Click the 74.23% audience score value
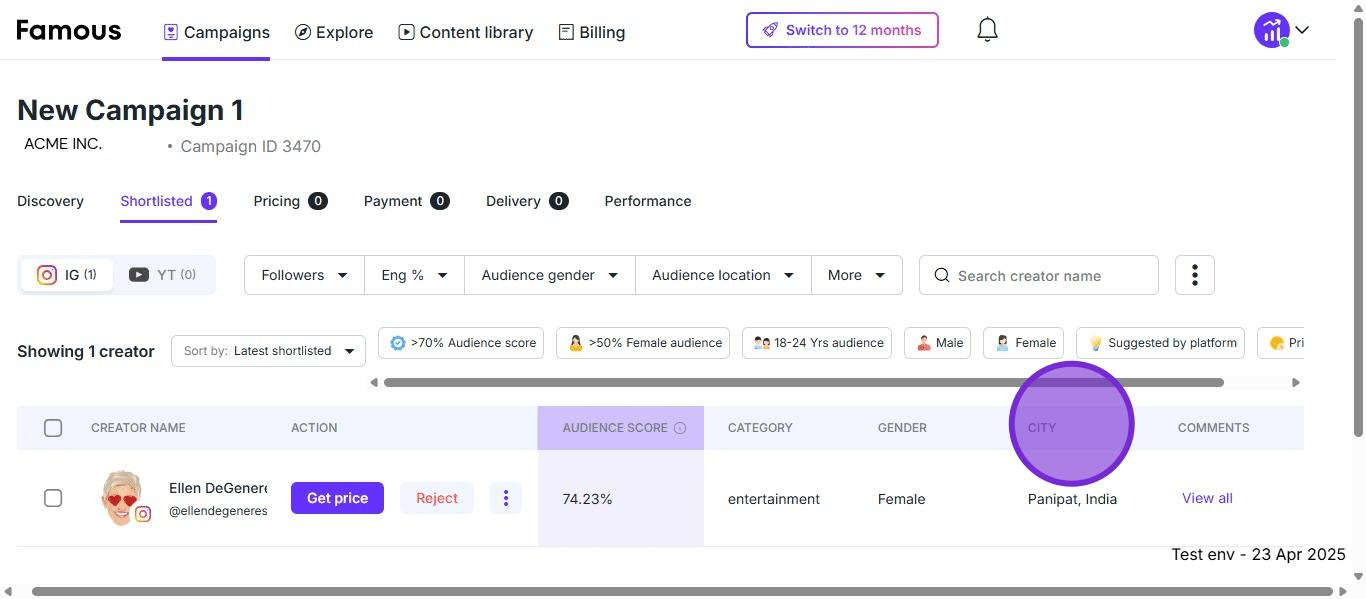The width and height of the screenshot is (1366, 599). coord(587,499)
